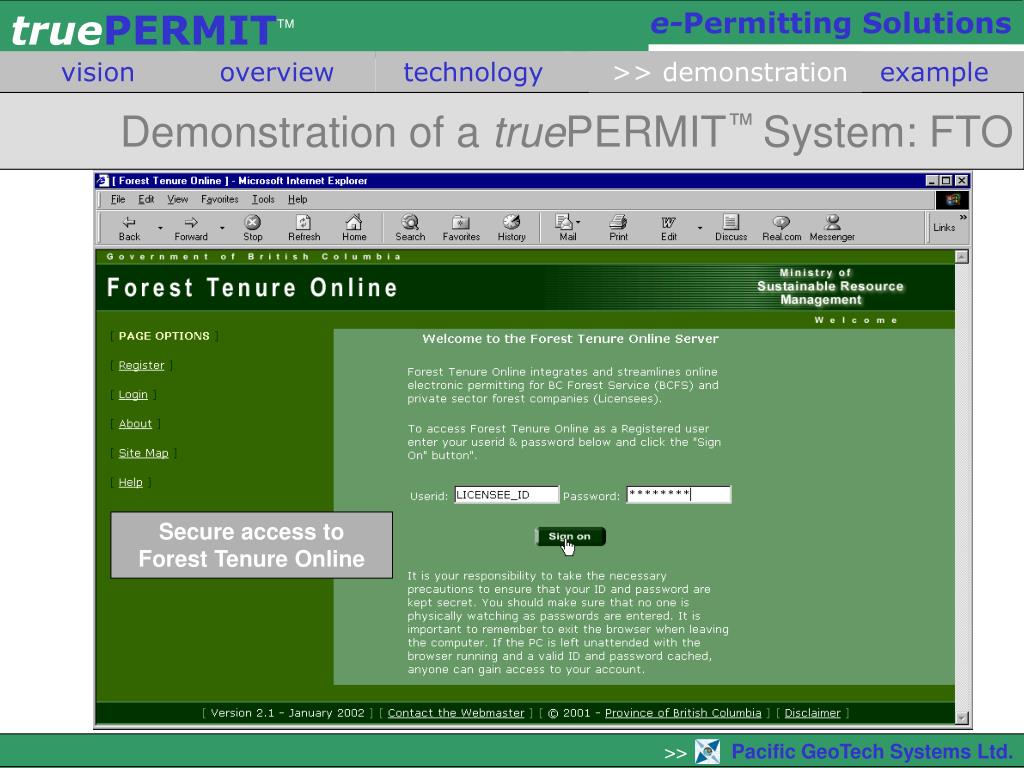Click the Forest Tenure Online banner heading

tap(252, 288)
